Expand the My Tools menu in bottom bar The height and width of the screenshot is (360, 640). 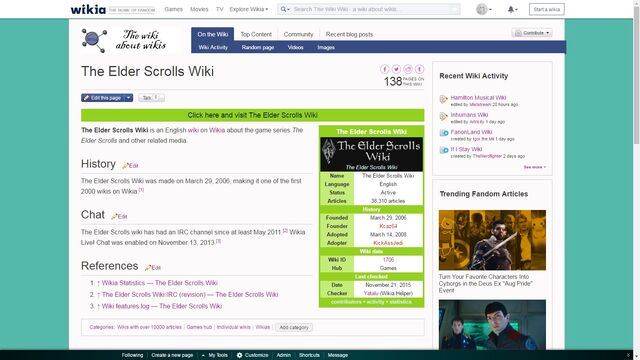[215, 355]
